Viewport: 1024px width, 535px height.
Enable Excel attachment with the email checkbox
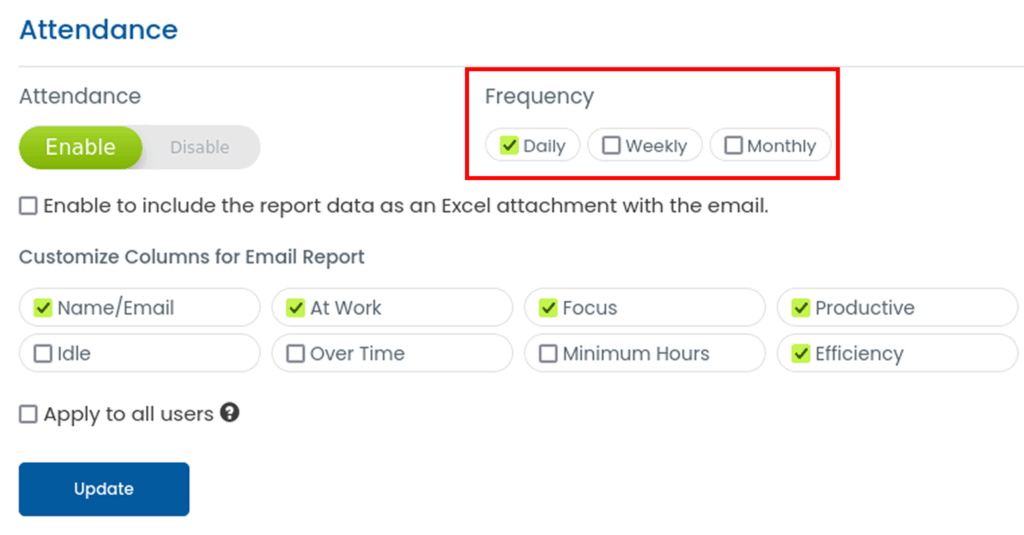point(29,207)
